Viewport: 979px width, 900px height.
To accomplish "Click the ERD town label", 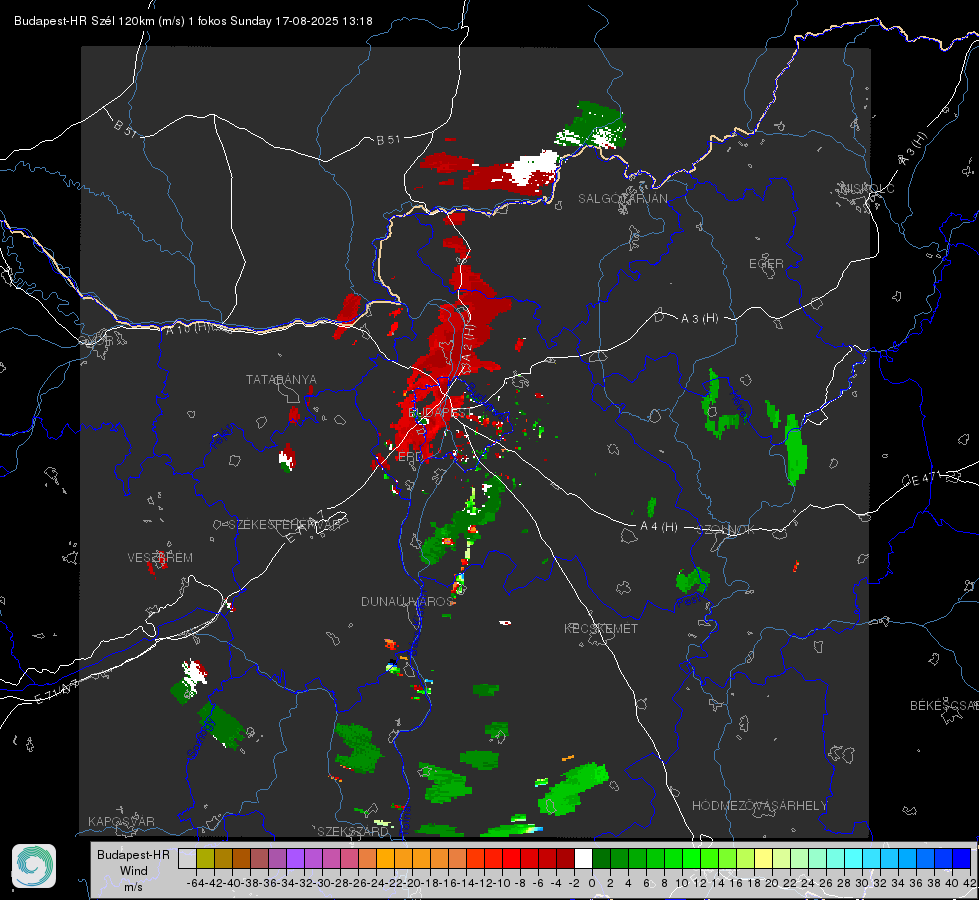I will pos(410,457).
